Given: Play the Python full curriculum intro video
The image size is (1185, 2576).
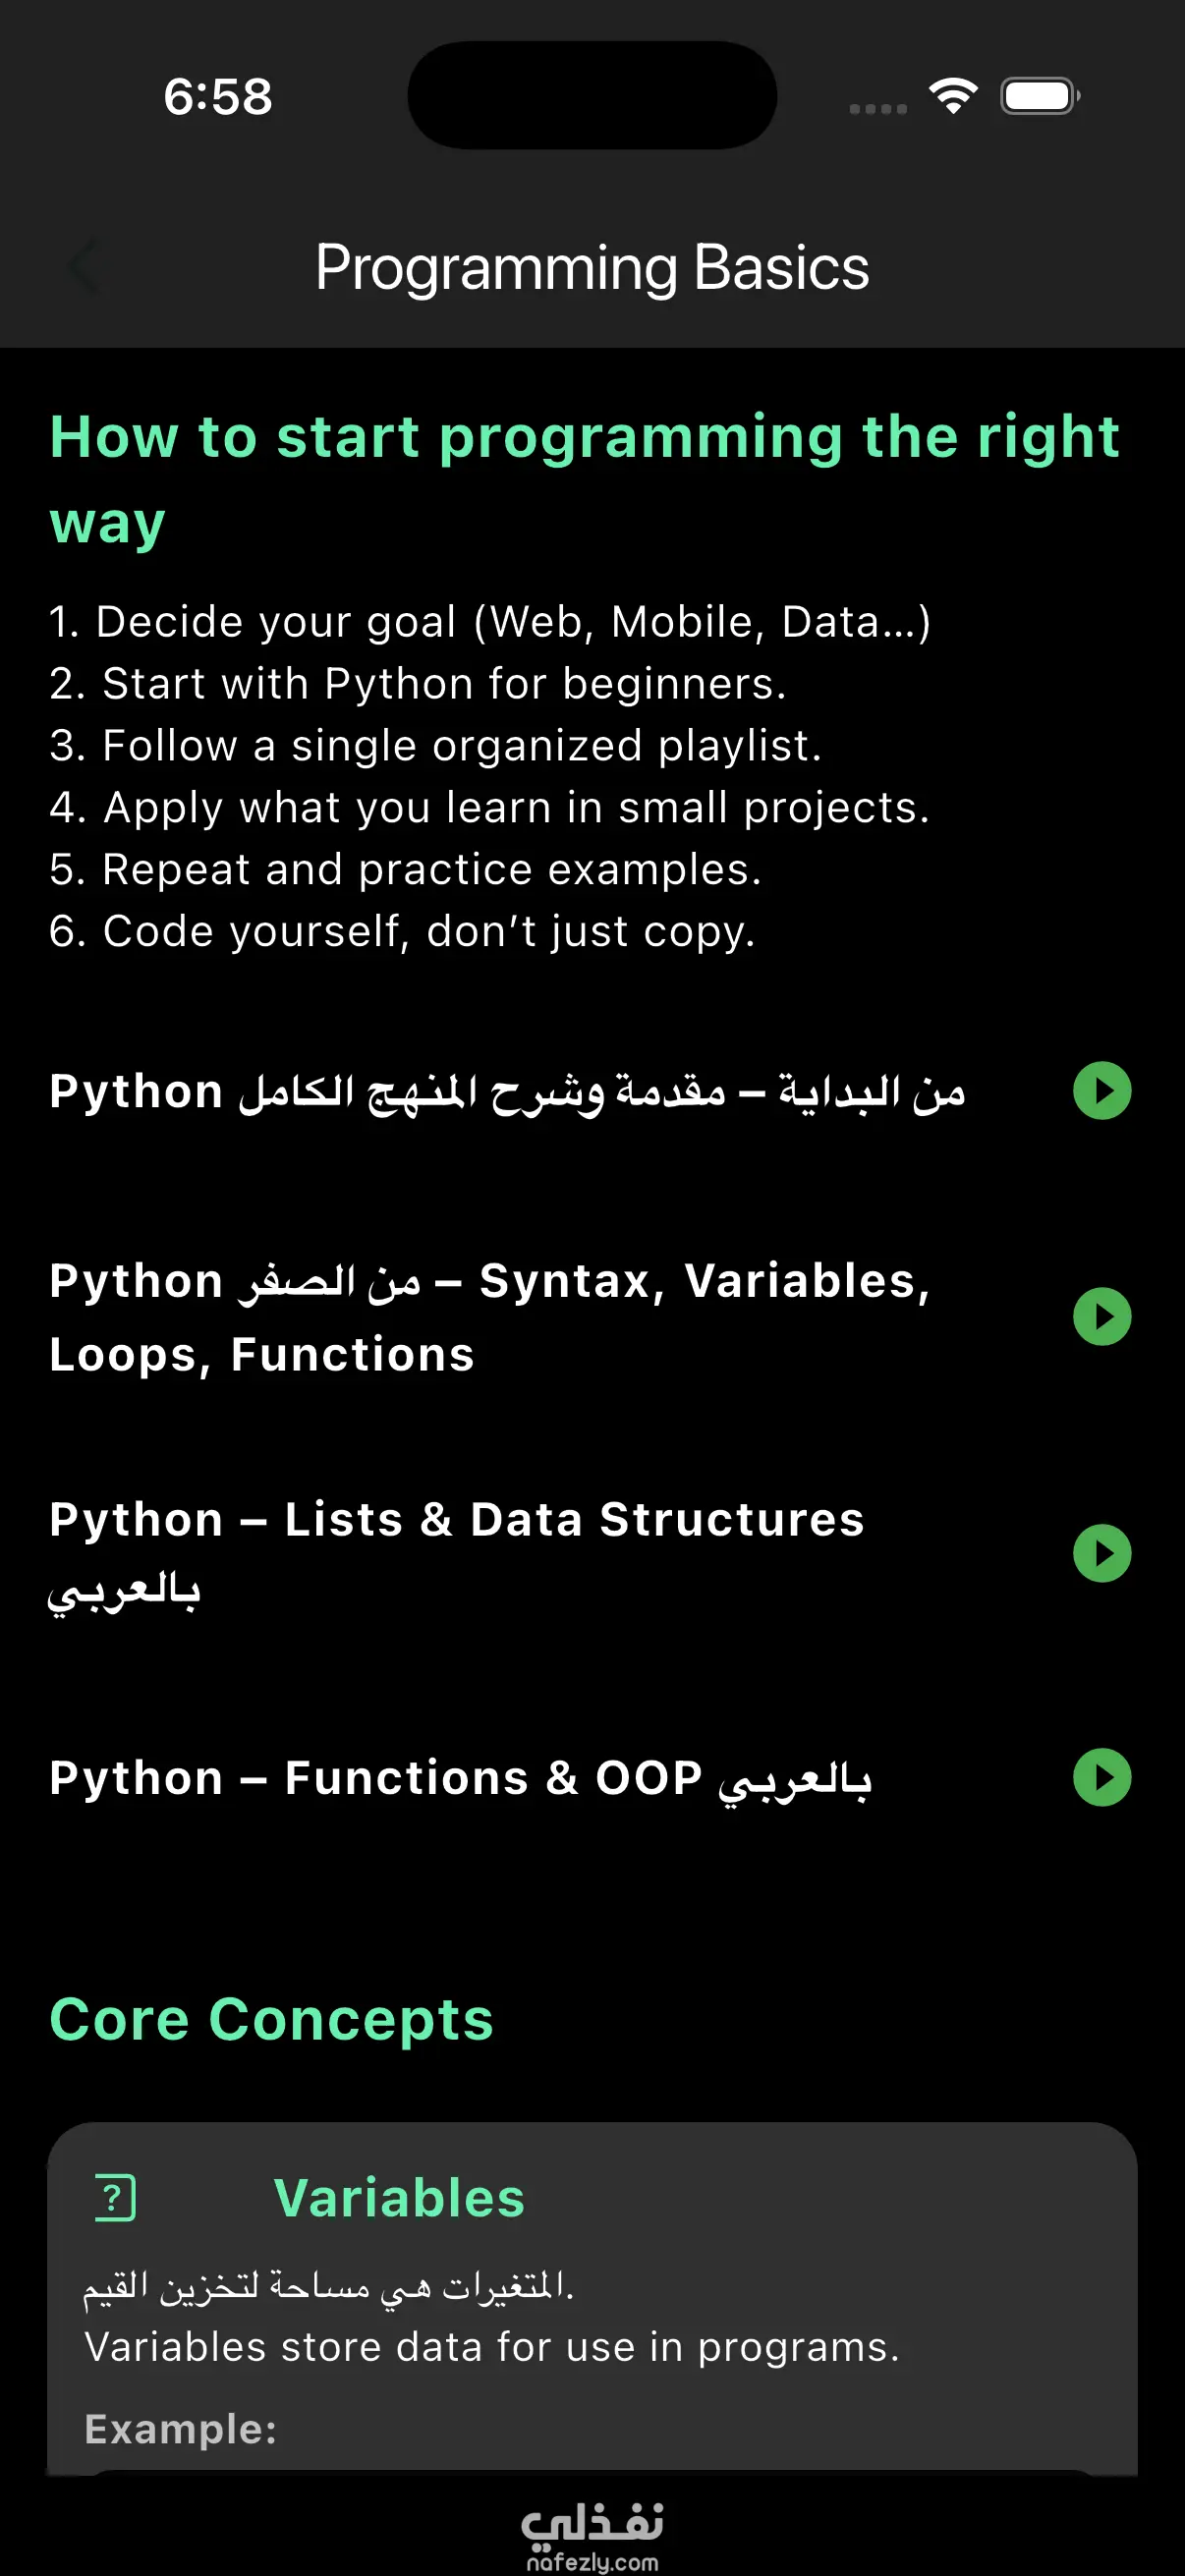Looking at the screenshot, I should point(1102,1090).
